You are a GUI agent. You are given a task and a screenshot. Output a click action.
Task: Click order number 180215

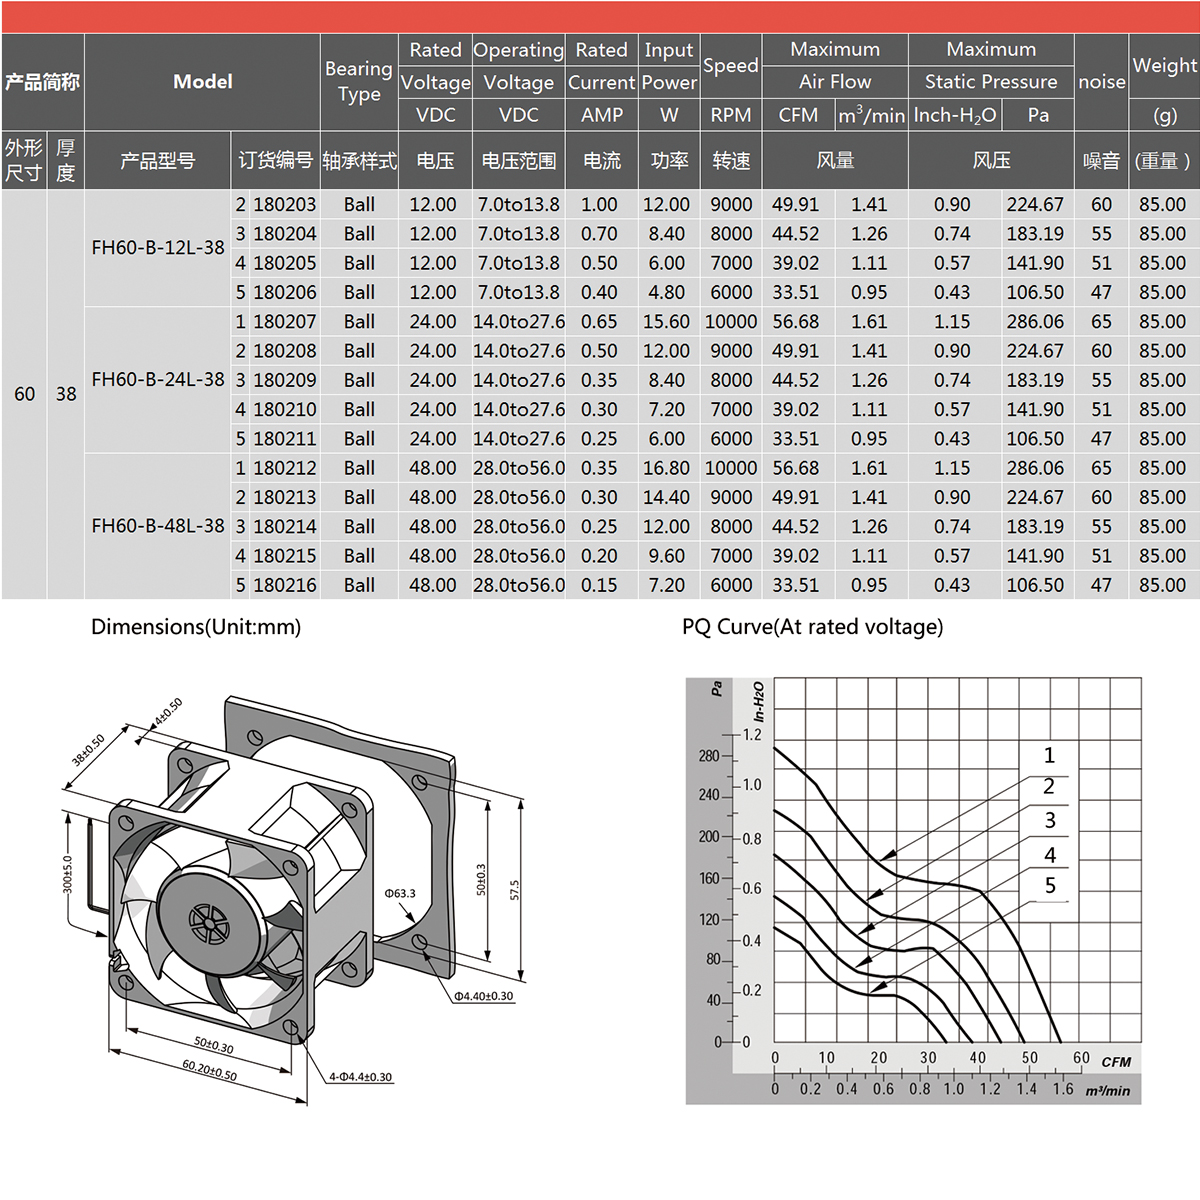[285, 556]
